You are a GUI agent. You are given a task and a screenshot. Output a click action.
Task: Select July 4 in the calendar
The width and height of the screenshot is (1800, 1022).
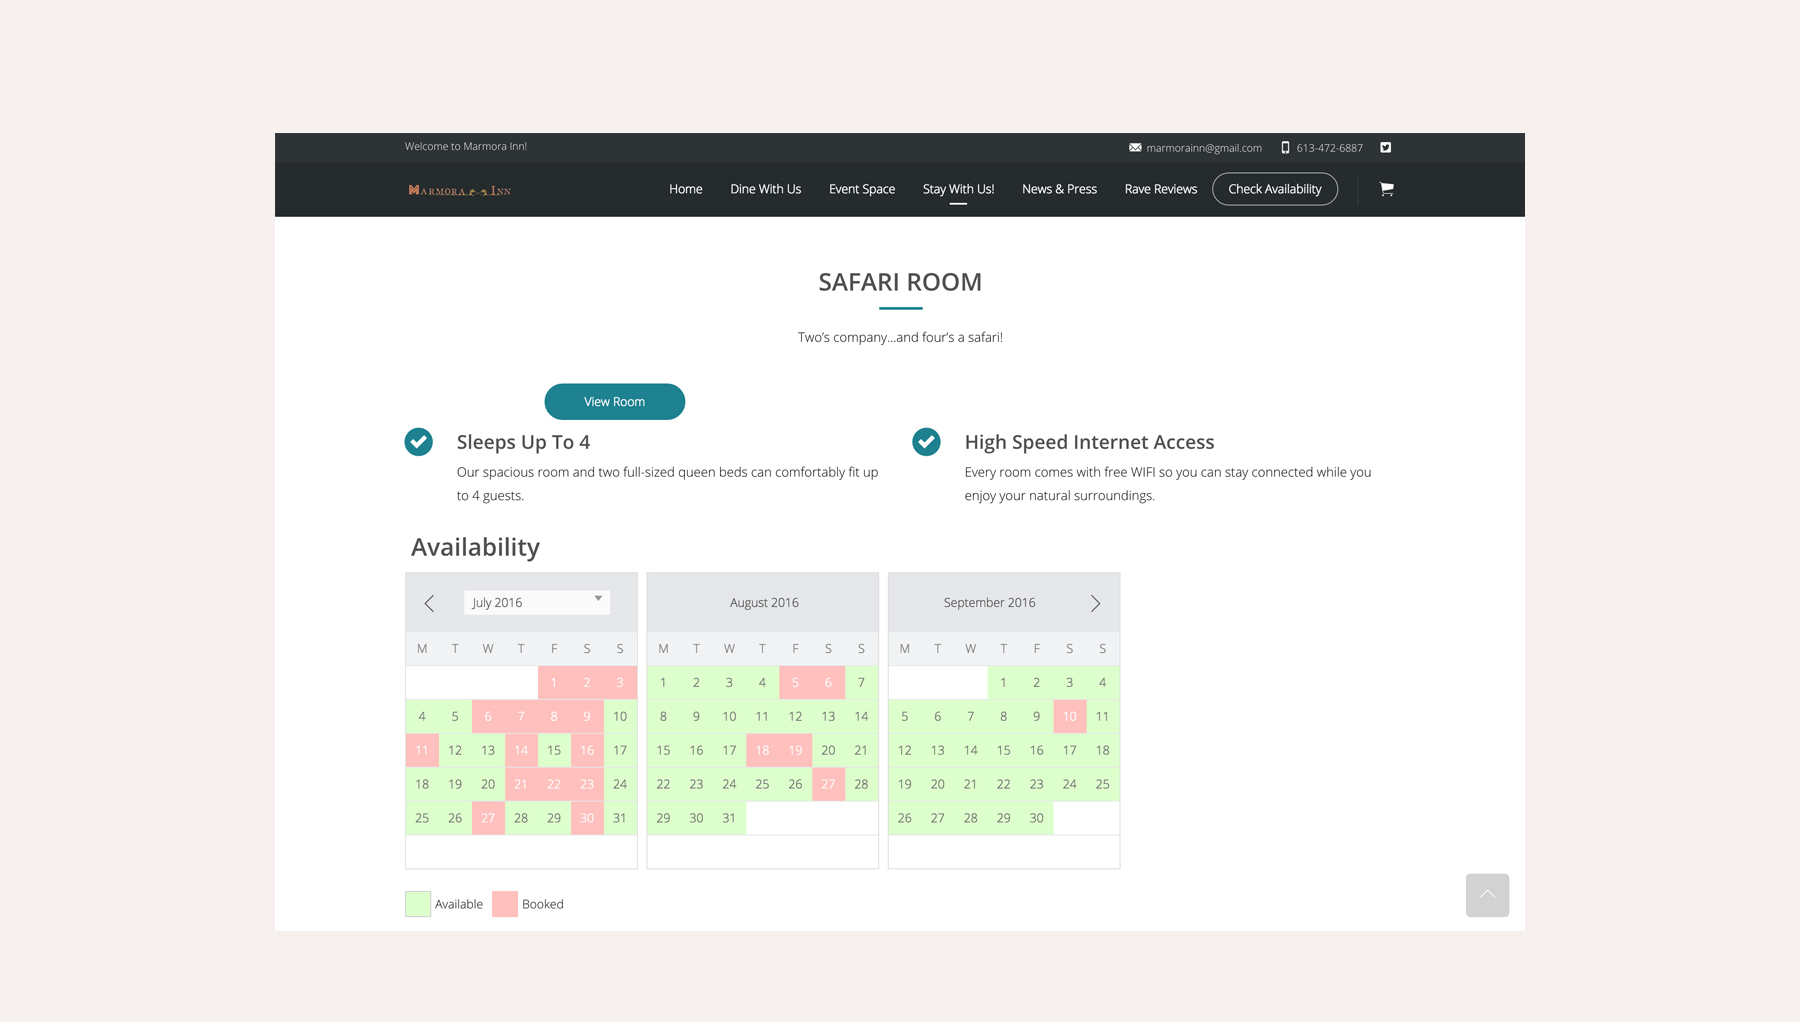coord(422,716)
